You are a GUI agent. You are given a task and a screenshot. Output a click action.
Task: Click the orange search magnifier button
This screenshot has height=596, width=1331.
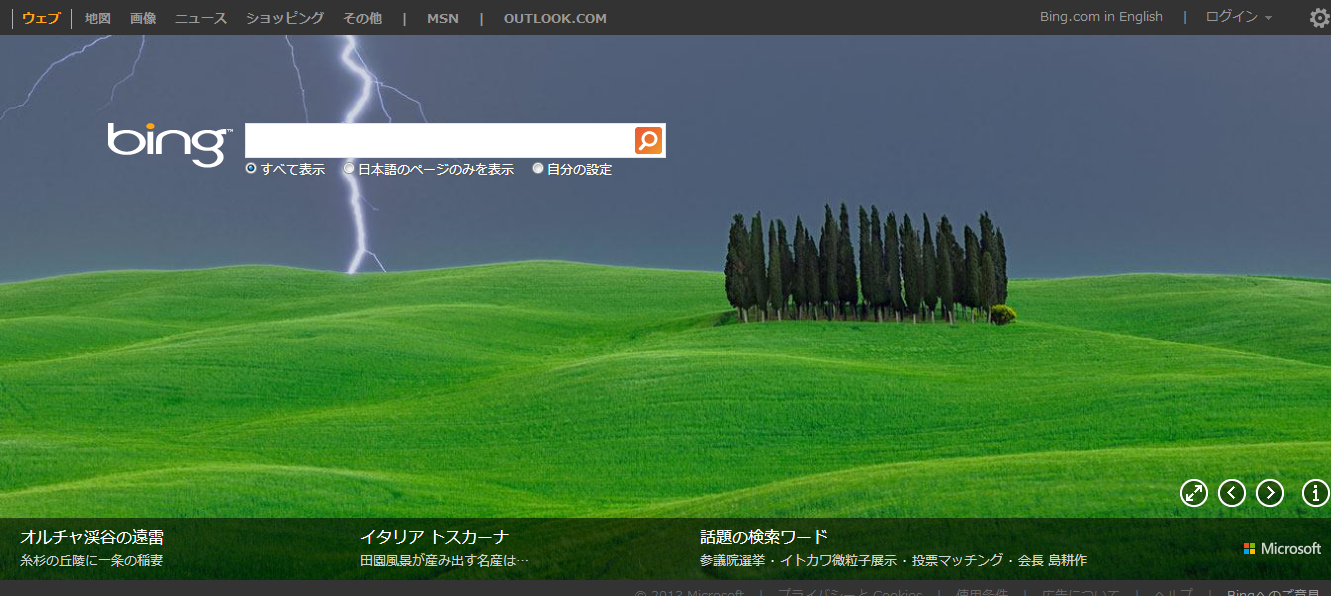click(648, 141)
